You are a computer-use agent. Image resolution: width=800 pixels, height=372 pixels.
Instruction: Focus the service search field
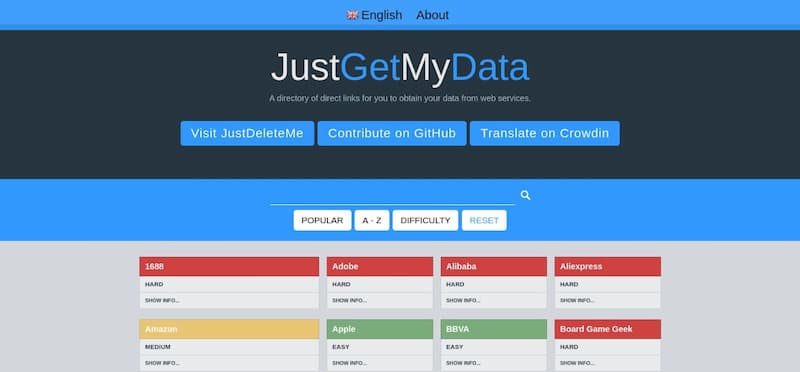(x=392, y=196)
